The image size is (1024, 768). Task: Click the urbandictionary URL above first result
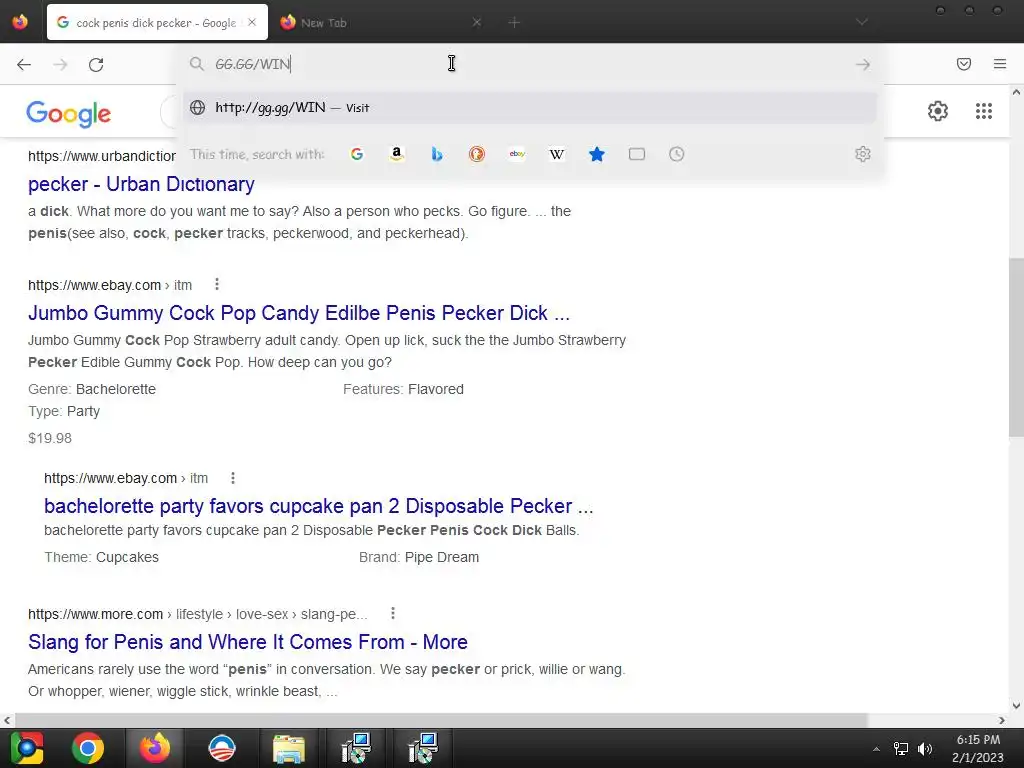click(x=102, y=156)
